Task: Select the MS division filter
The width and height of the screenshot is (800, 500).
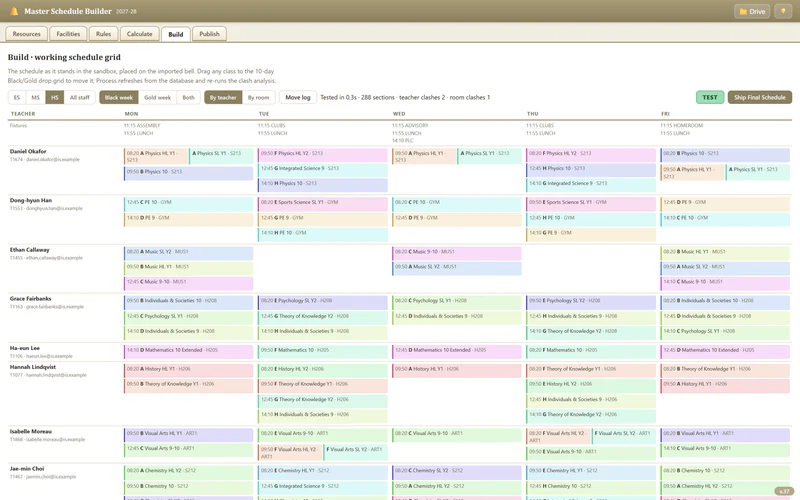Action: (36, 97)
